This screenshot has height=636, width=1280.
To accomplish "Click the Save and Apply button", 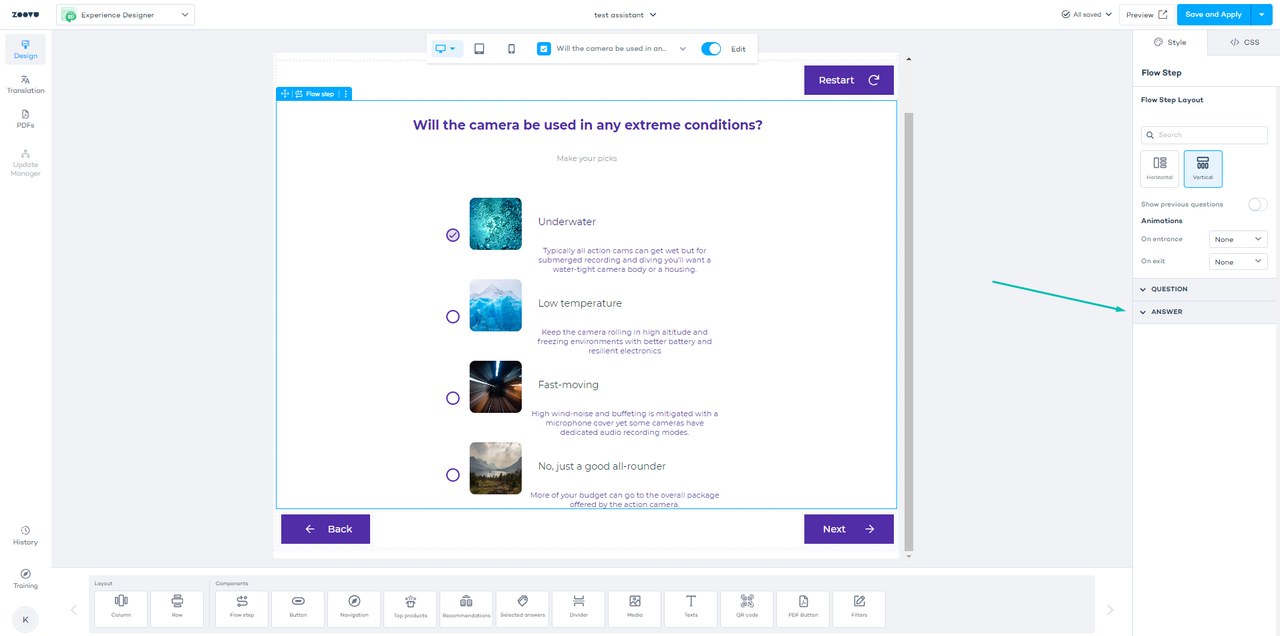I will coord(1213,15).
